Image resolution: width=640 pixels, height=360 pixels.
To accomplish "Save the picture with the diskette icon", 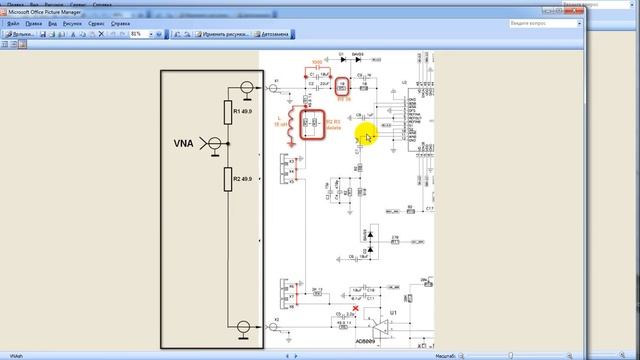I will point(43,34).
